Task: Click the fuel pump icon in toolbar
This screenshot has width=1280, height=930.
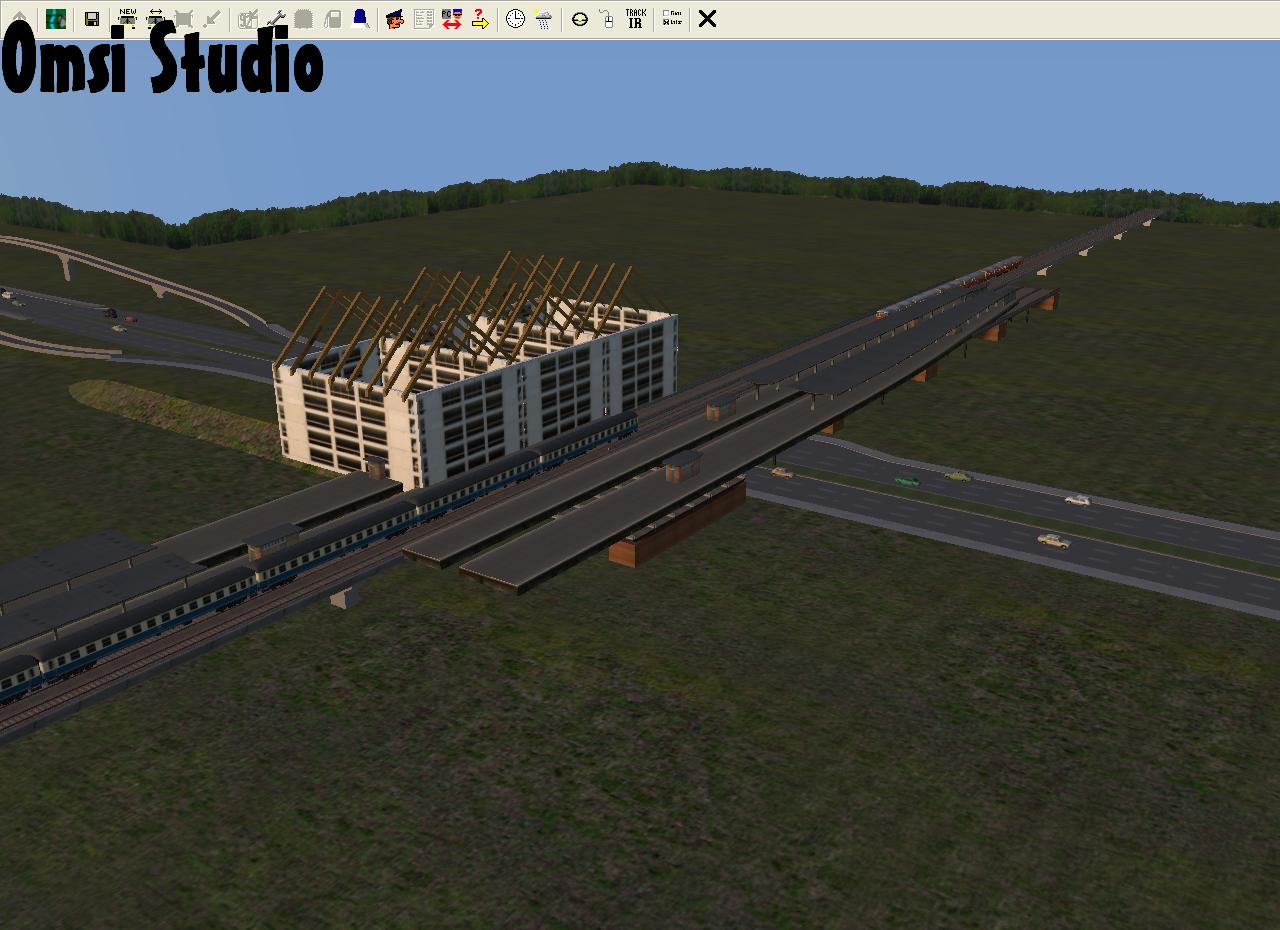Action: pos(333,19)
